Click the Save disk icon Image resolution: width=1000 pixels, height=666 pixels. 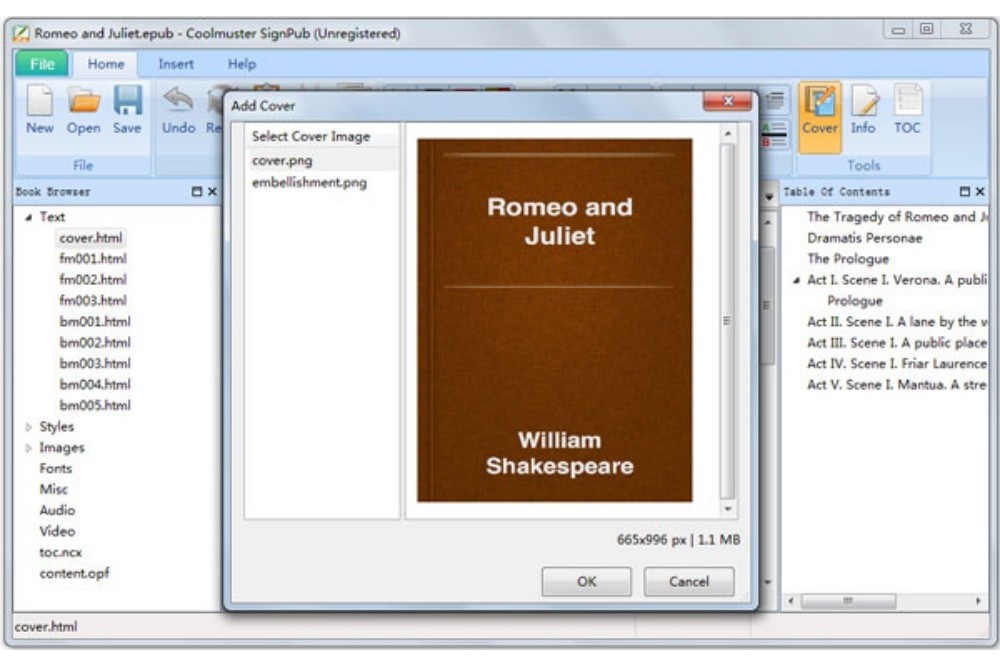127,102
